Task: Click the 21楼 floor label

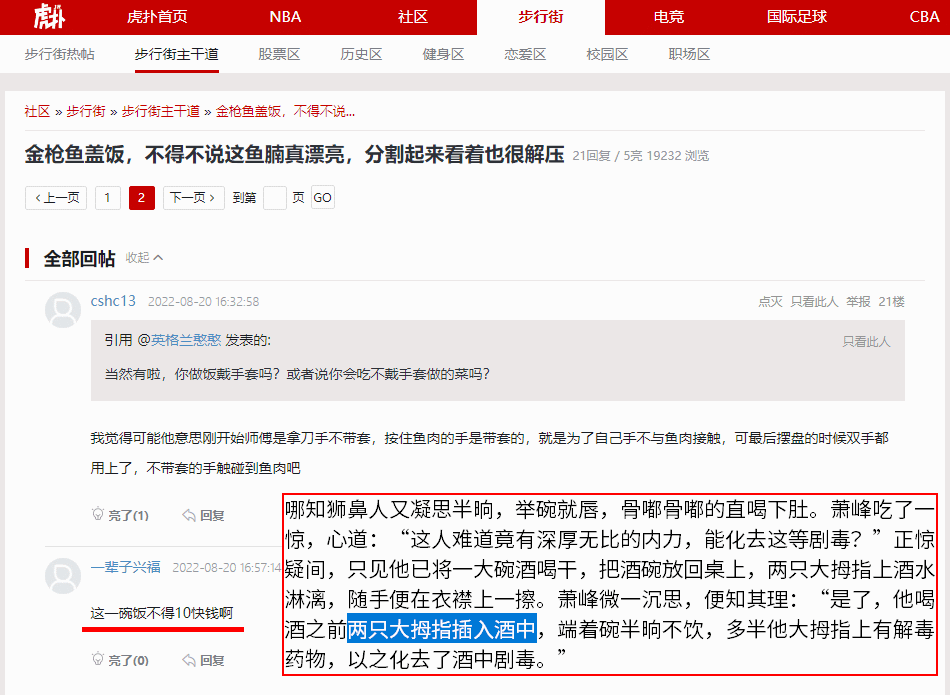Action: coord(892,302)
